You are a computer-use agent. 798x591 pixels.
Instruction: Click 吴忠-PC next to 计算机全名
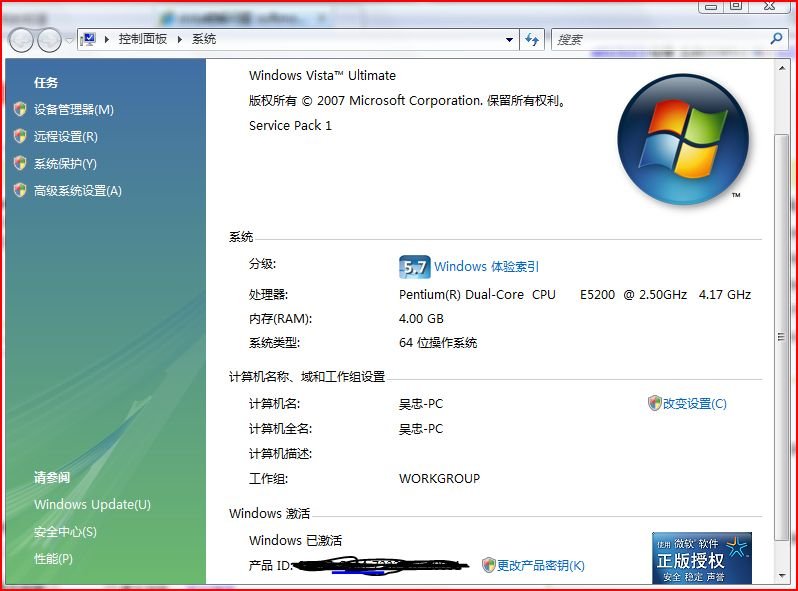421,429
